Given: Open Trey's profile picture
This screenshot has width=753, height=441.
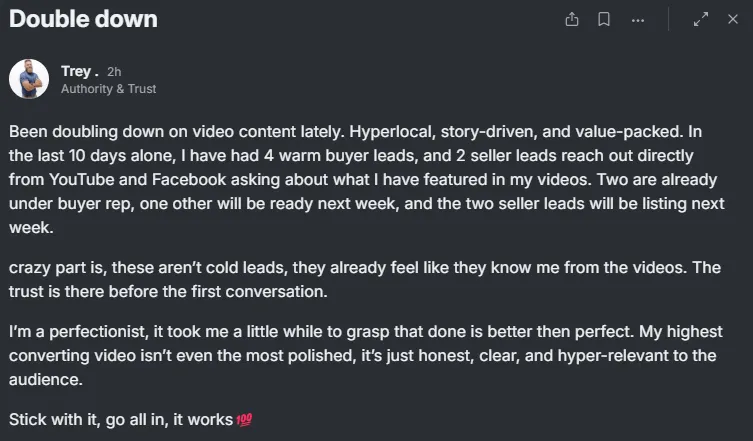Looking at the screenshot, I should (29, 79).
